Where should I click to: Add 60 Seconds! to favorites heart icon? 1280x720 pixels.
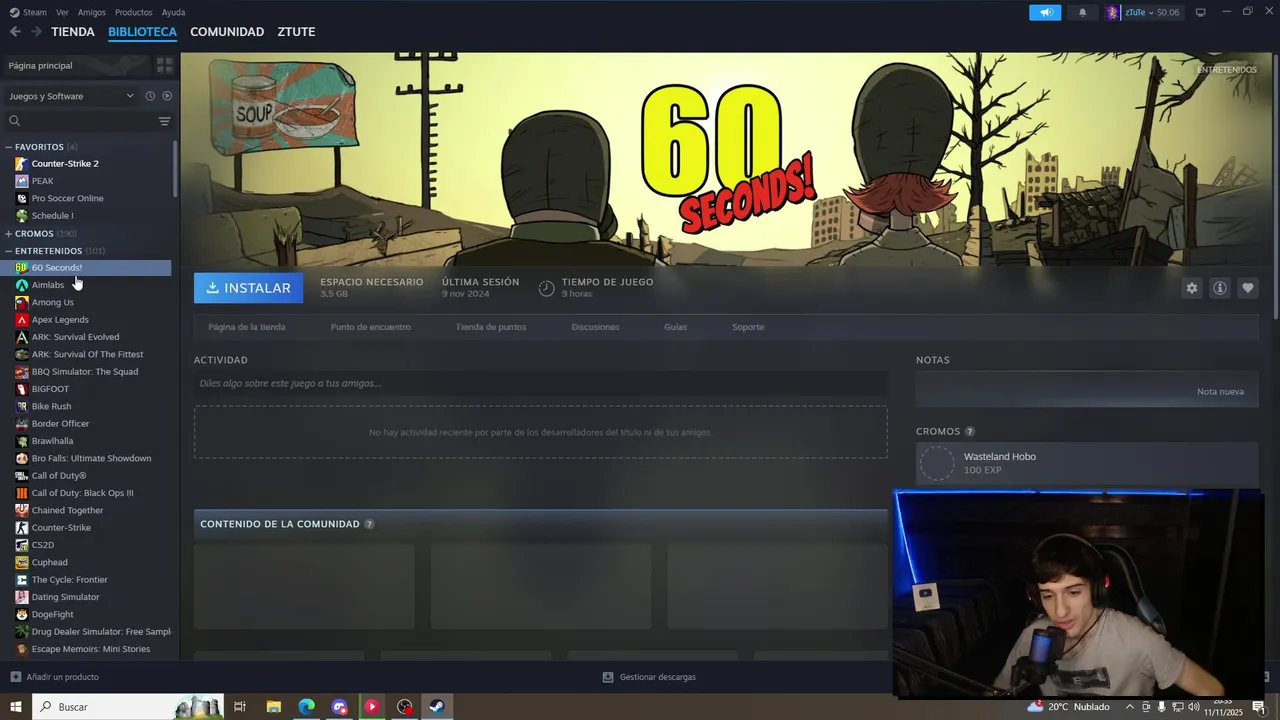click(x=1248, y=288)
